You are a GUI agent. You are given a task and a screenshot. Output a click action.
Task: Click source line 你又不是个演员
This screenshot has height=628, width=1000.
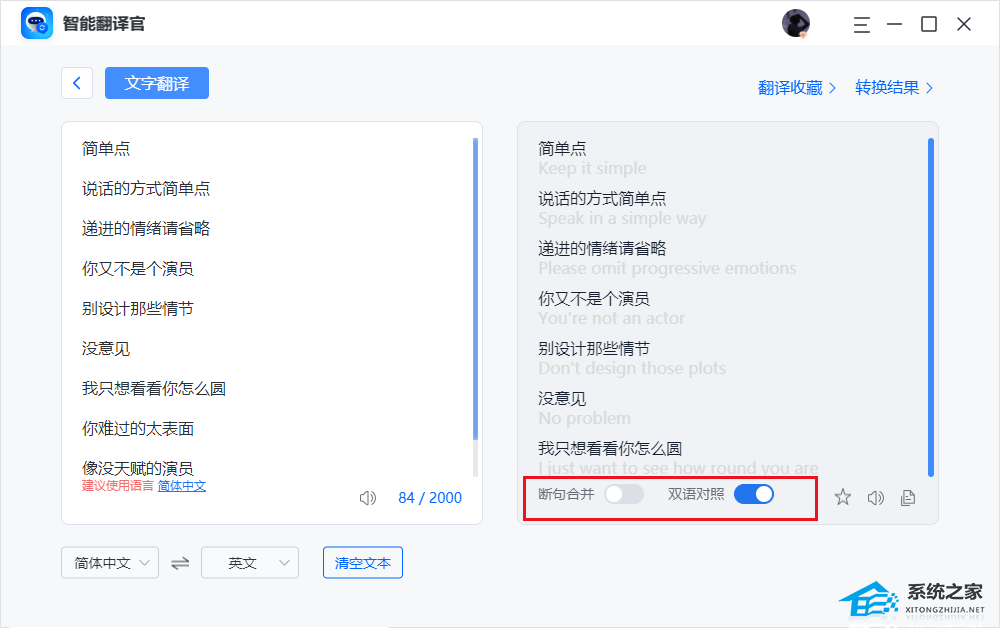pos(138,268)
